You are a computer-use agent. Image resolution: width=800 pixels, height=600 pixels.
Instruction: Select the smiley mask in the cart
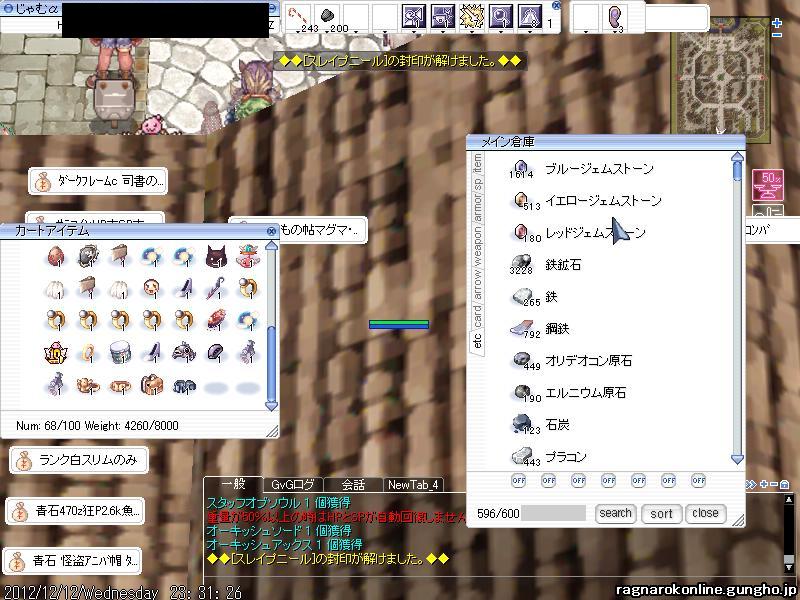152,288
